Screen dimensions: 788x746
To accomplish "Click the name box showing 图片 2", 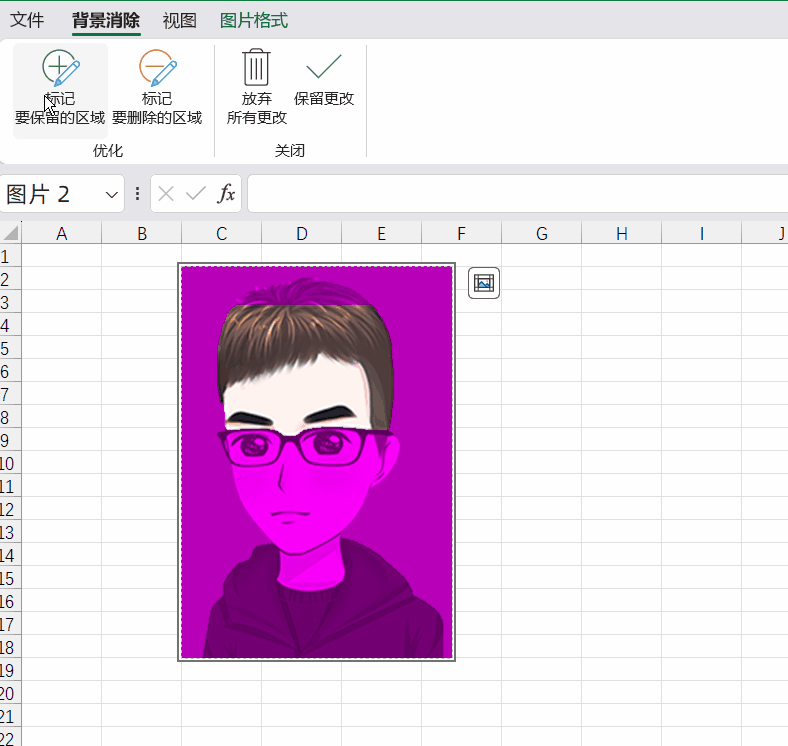I will click(62, 194).
